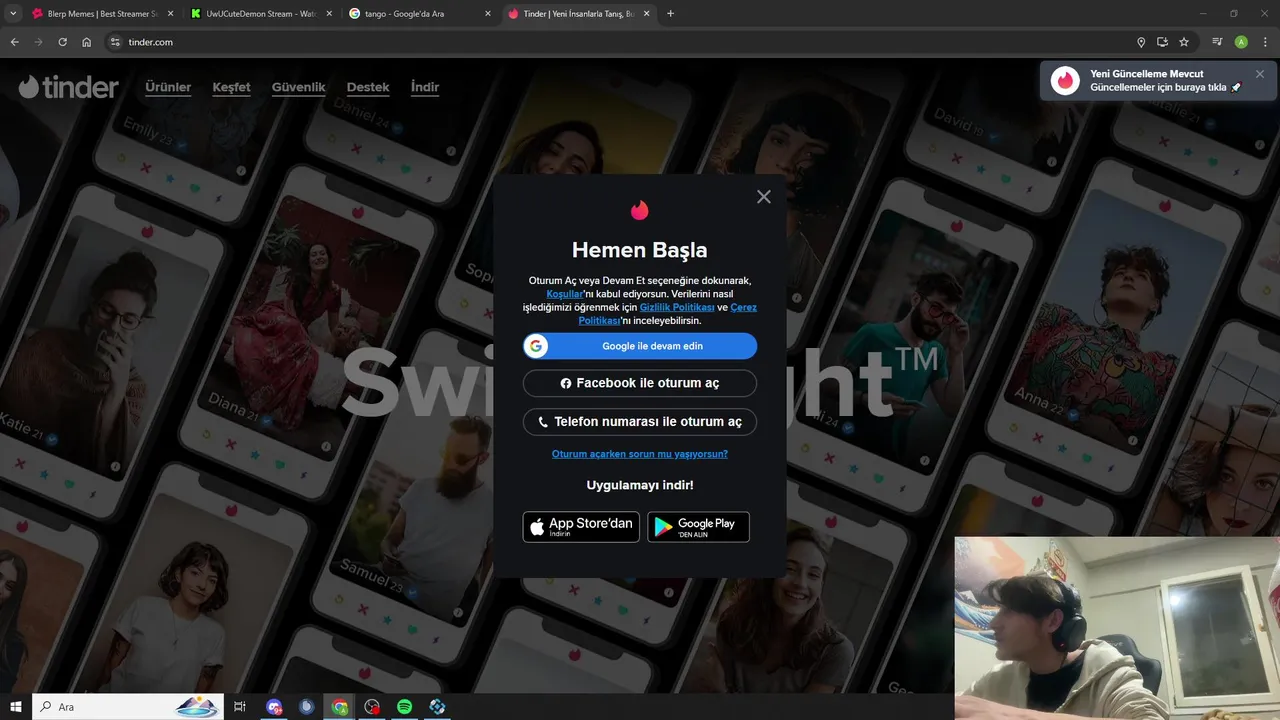
Task: Click the flame icon in update notification
Action: point(1065,81)
